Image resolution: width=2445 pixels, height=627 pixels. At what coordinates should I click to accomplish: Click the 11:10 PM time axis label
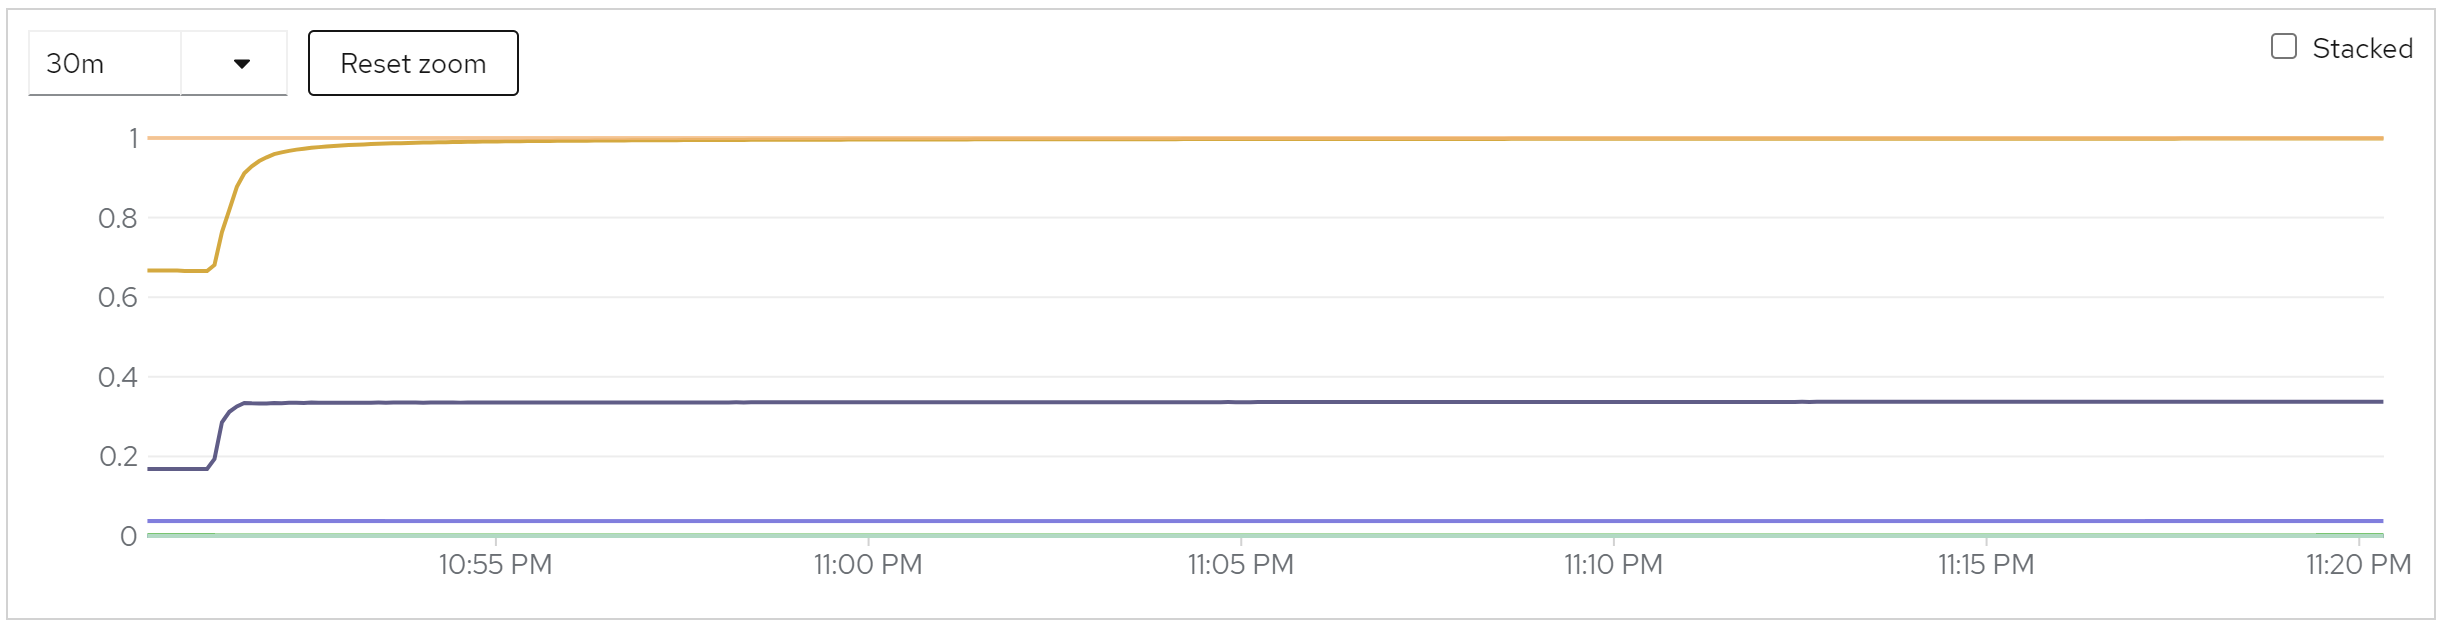[x=1613, y=565]
